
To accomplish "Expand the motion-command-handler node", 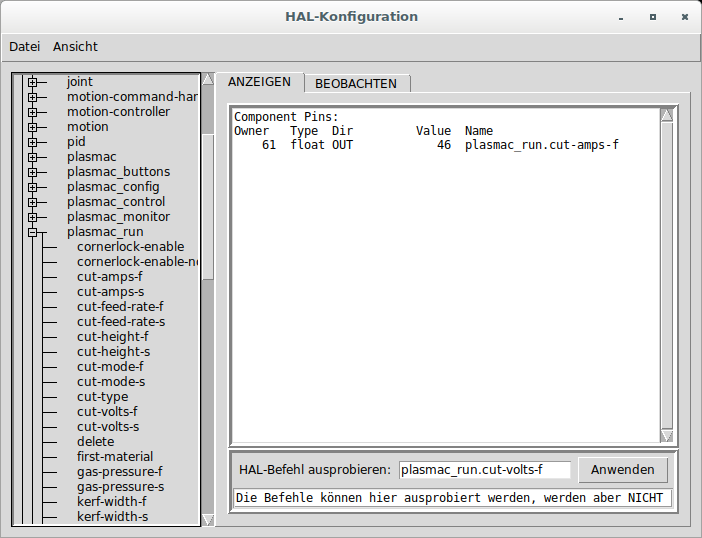I will [32, 97].
